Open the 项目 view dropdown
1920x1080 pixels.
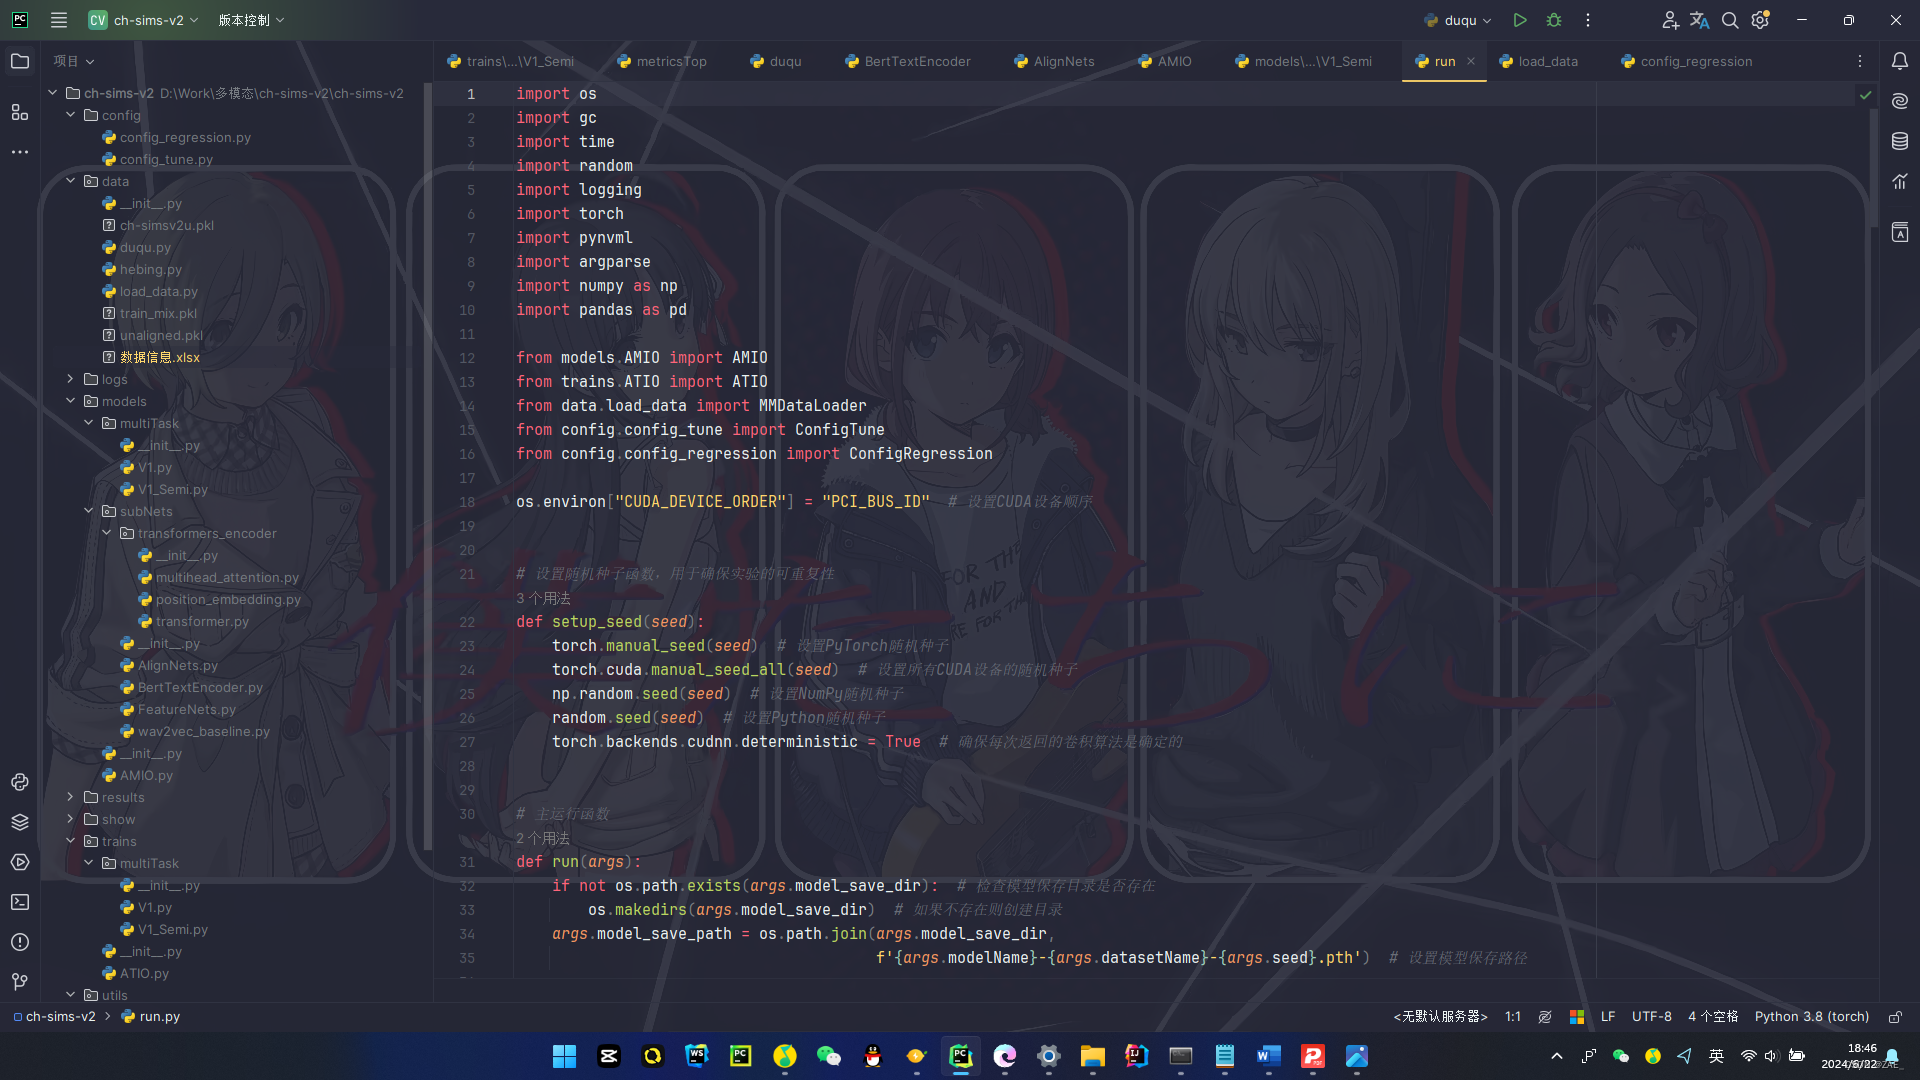(x=74, y=61)
